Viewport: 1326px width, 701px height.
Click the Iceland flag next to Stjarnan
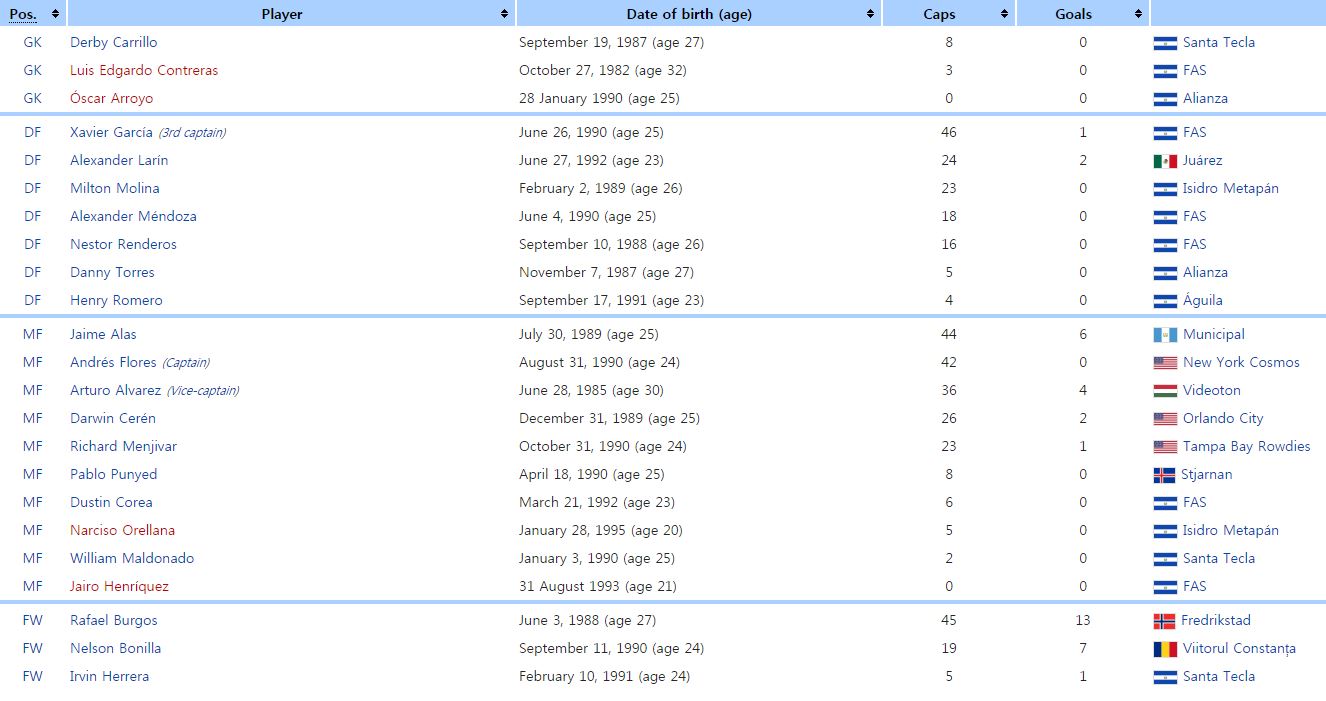point(1164,475)
